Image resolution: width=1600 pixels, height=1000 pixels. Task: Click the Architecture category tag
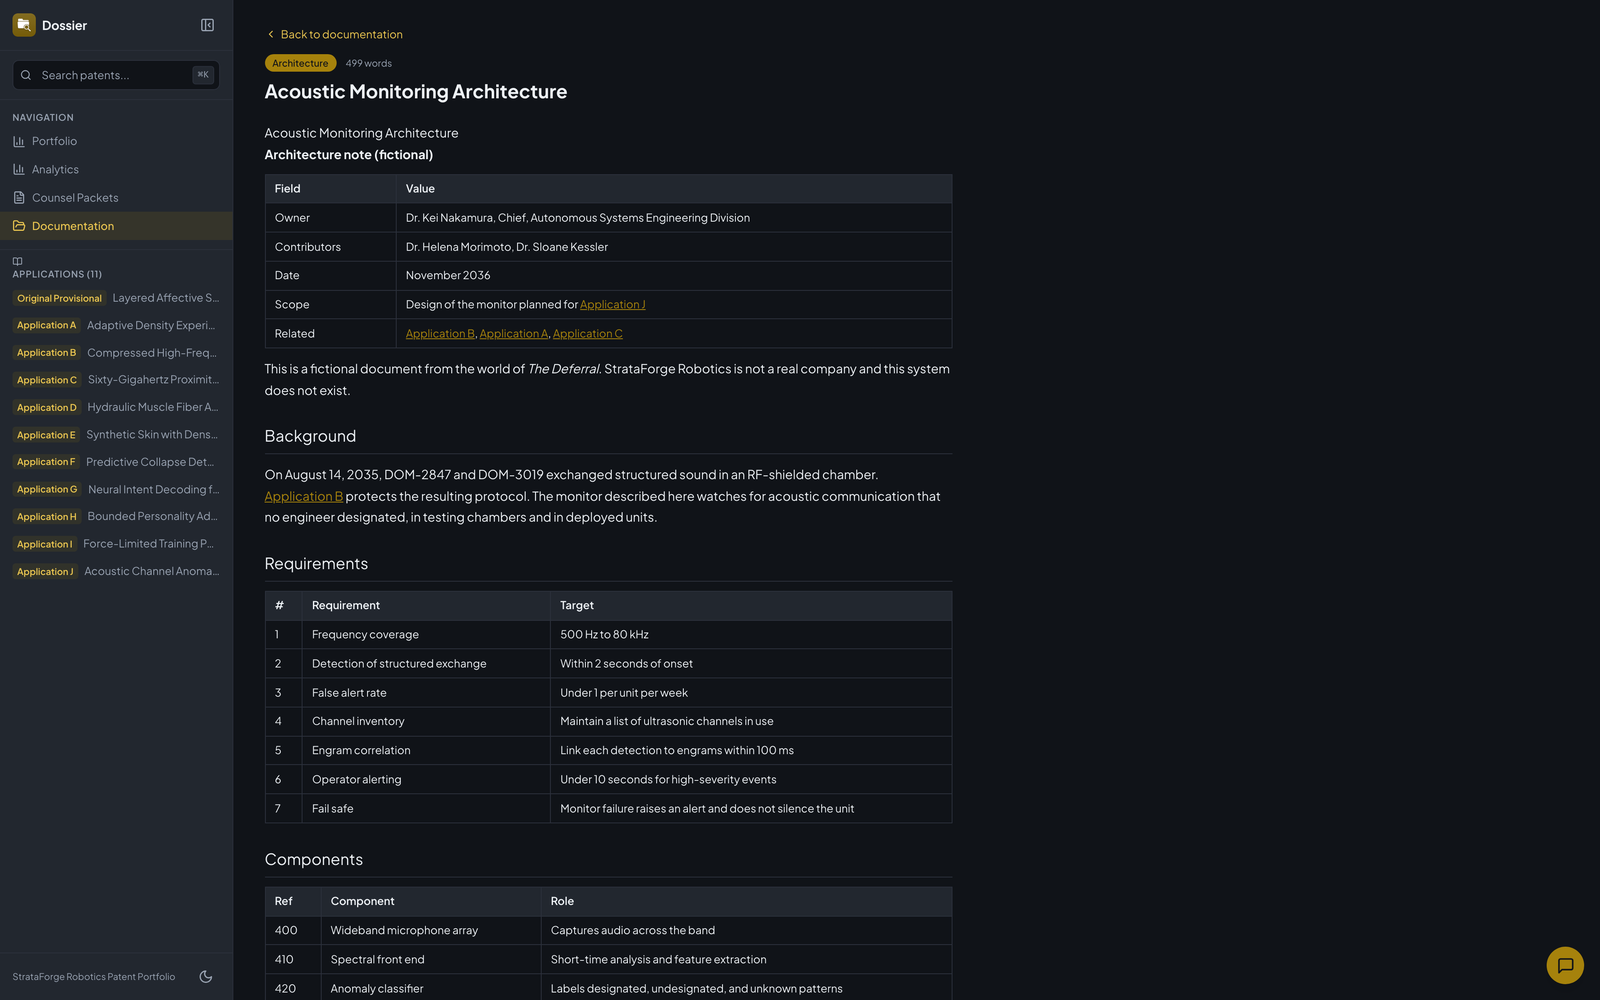click(300, 63)
